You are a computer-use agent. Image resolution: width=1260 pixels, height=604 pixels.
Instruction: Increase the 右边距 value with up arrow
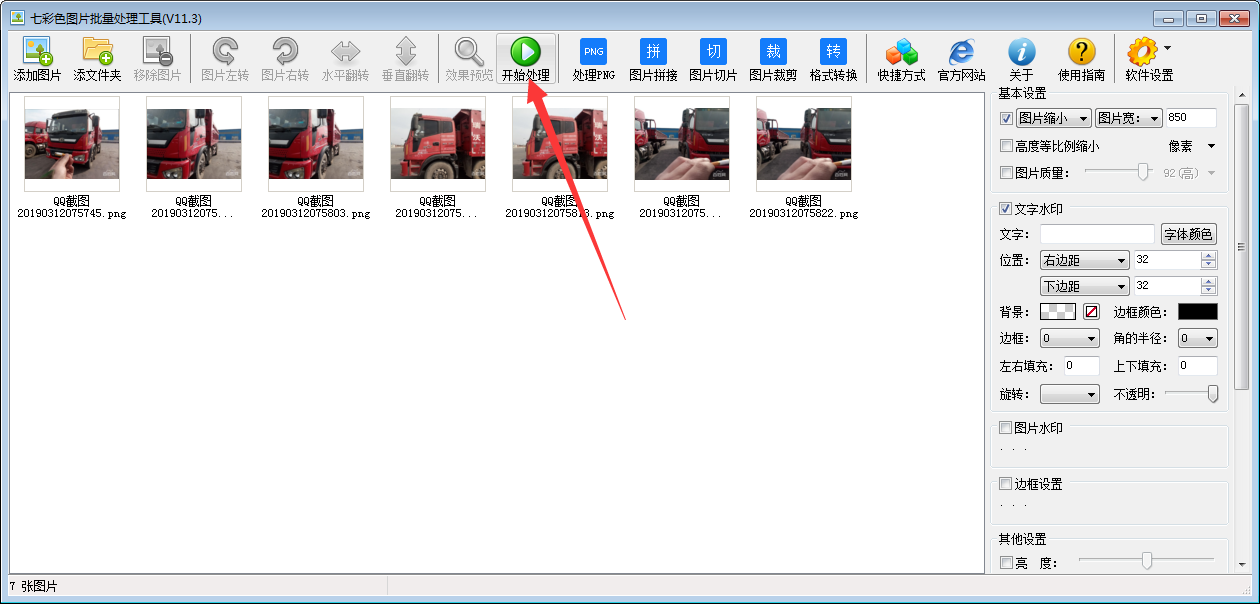tap(1209, 256)
